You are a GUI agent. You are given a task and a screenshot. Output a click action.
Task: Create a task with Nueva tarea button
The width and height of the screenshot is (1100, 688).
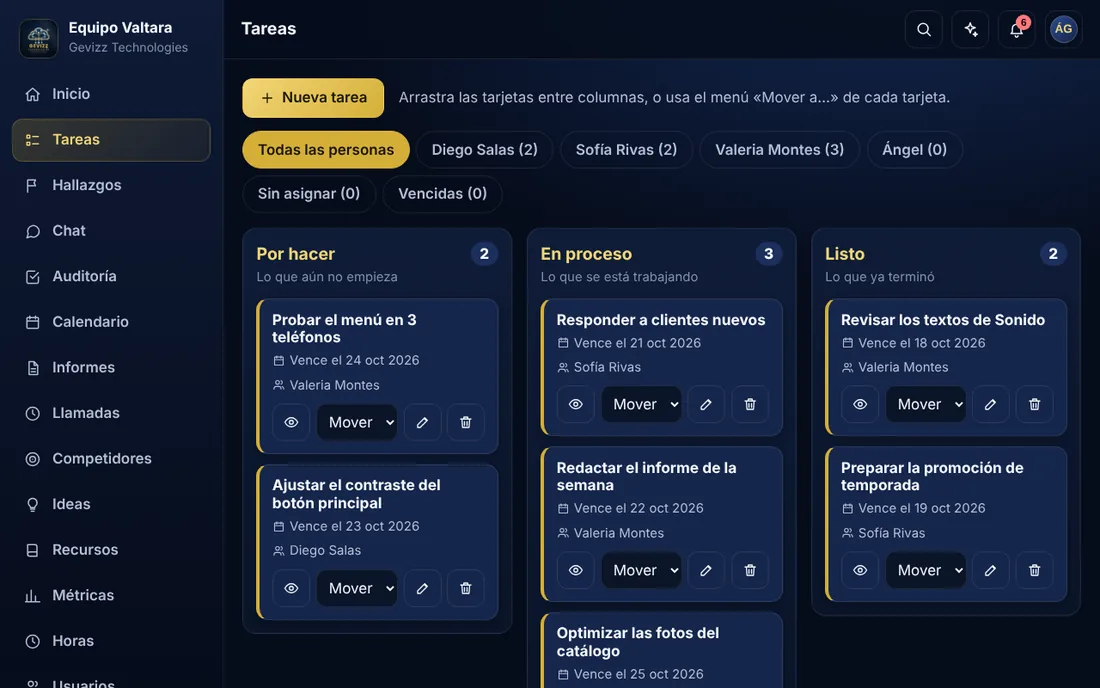313,97
